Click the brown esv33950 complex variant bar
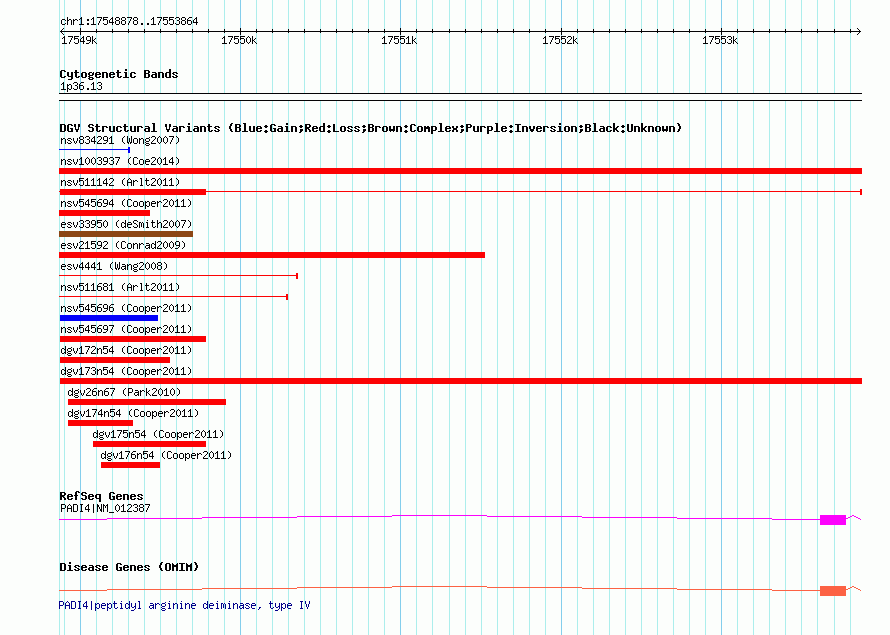 click(126, 234)
